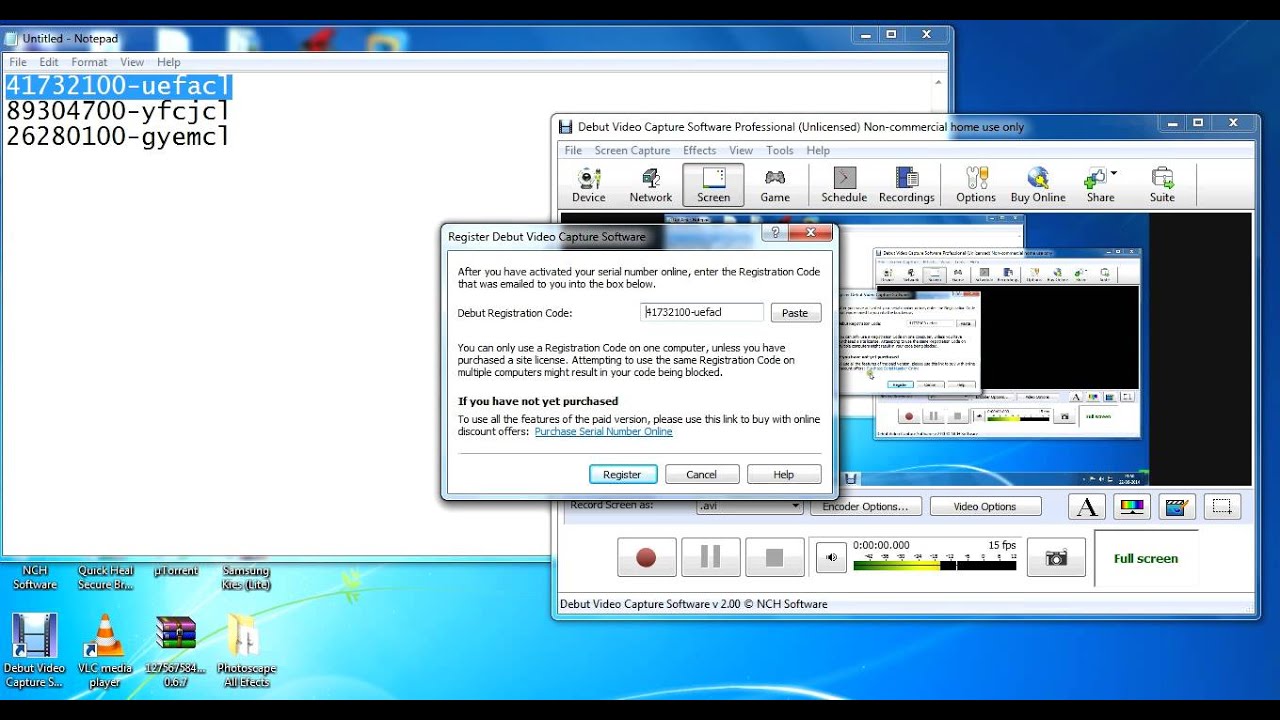Switch to Game capture mode

775,185
